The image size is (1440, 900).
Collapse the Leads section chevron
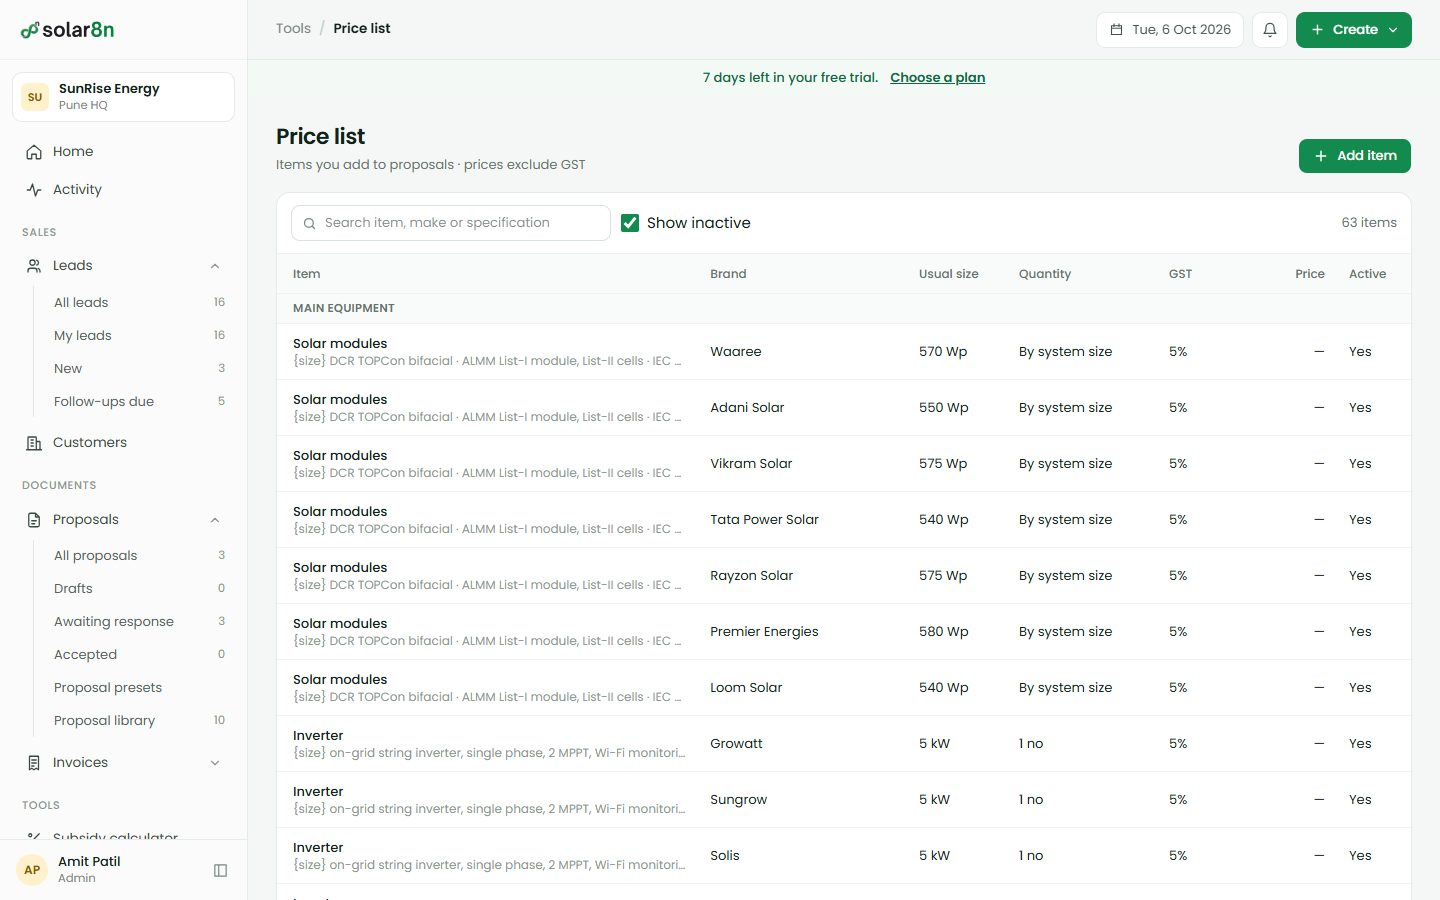coord(215,266)
